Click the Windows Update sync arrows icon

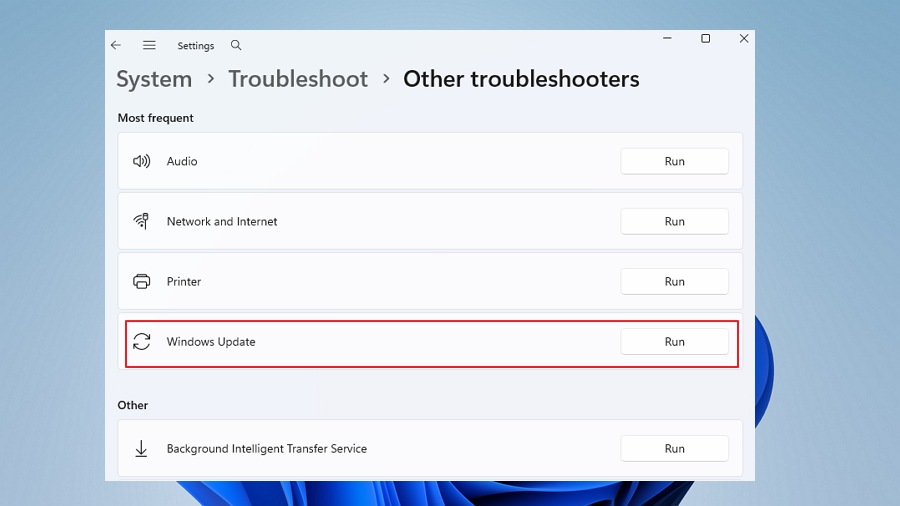[x=141, y=341]
